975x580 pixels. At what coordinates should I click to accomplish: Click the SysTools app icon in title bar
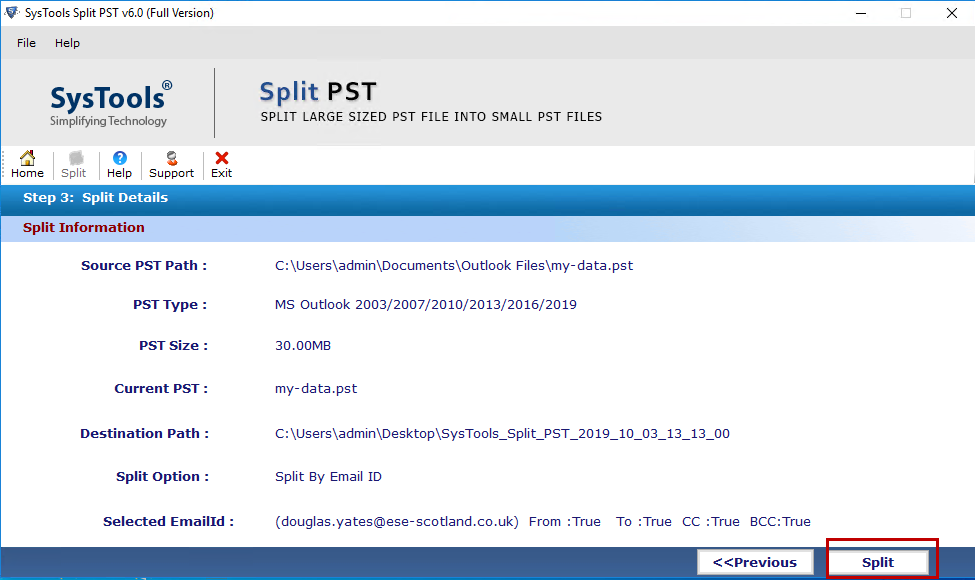12,12
